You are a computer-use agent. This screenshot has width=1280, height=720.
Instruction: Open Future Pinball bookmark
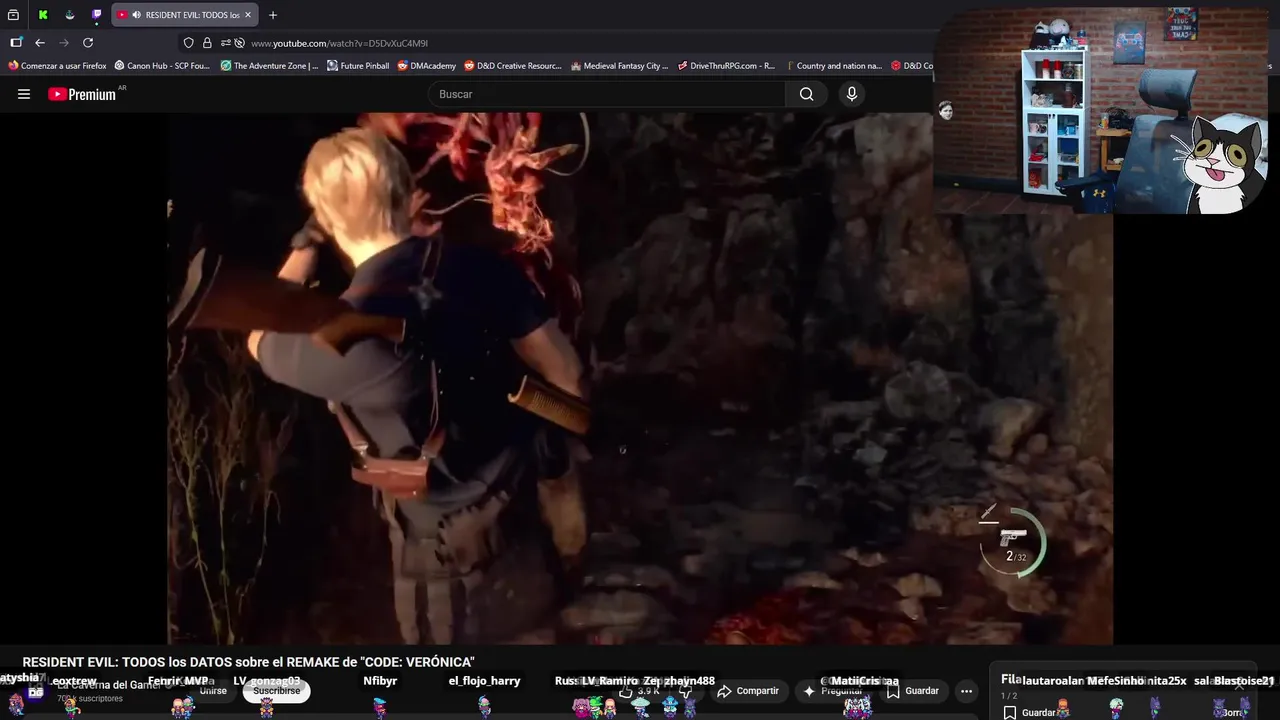tap(358, 66)
